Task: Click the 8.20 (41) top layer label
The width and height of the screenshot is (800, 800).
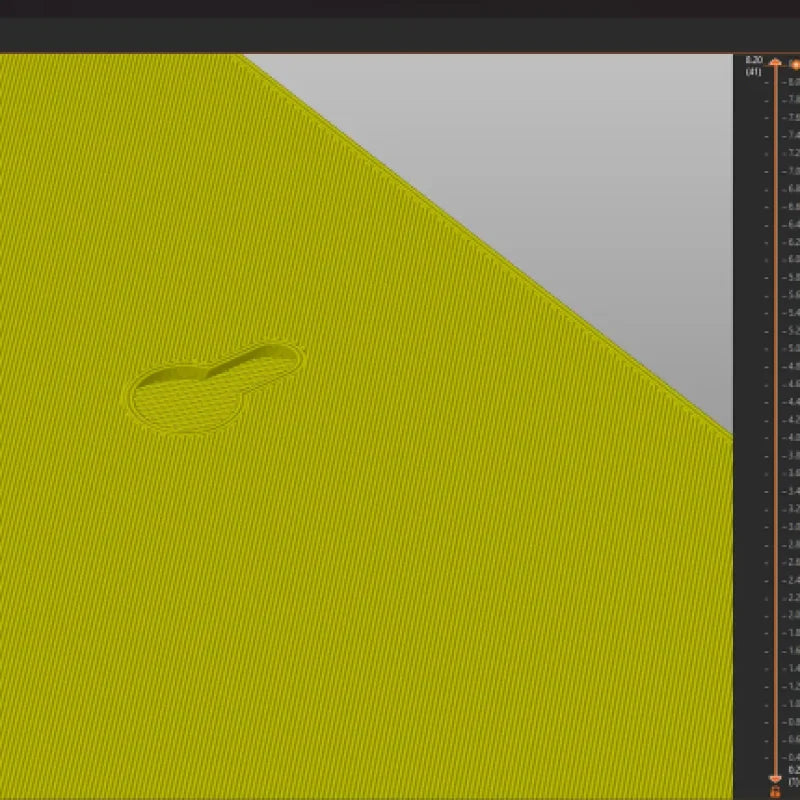Action: click(753, 66)
